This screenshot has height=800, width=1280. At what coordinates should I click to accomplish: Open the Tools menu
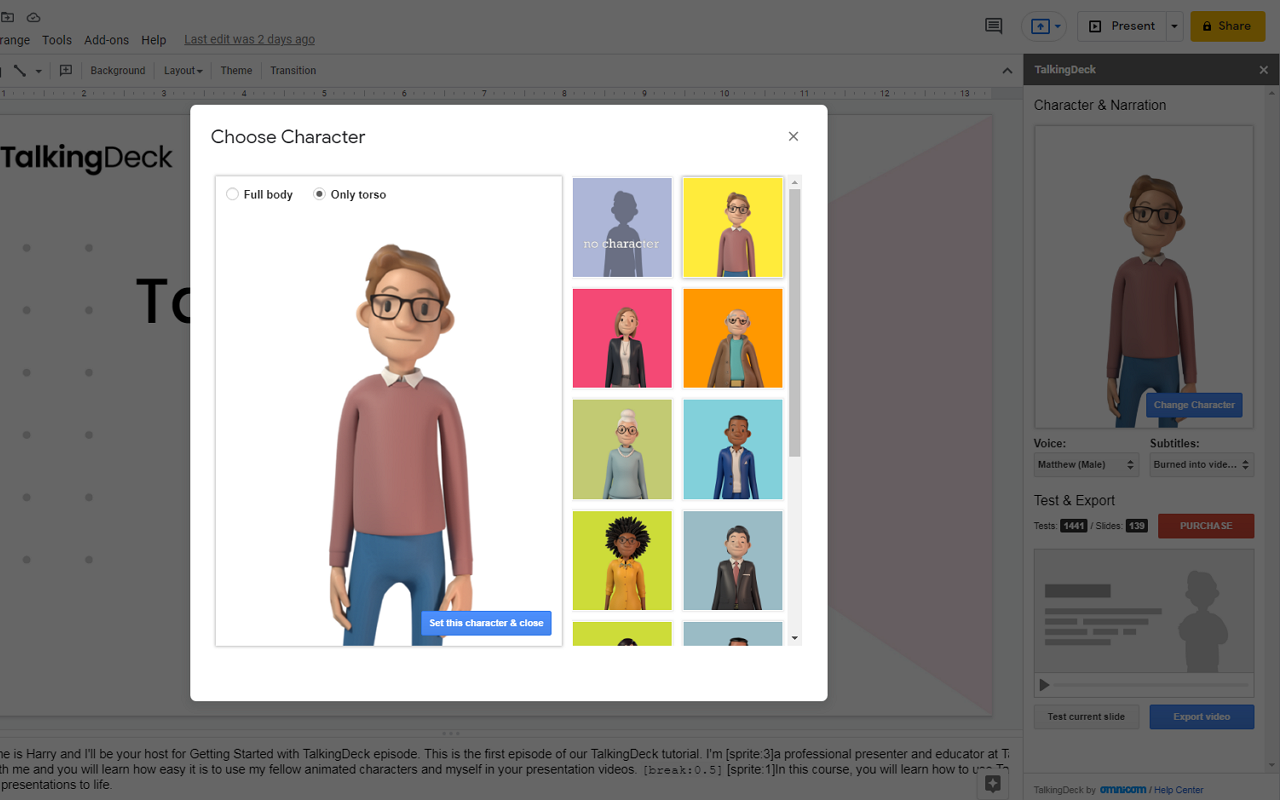click(x=56, y=40)
